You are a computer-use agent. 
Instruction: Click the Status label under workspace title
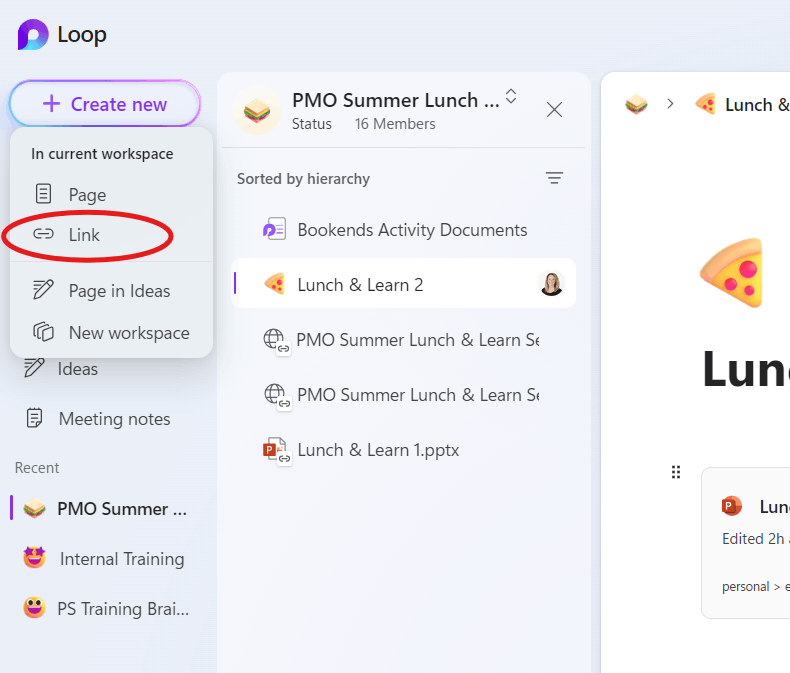pyautogui.click(x=312, y=124)
